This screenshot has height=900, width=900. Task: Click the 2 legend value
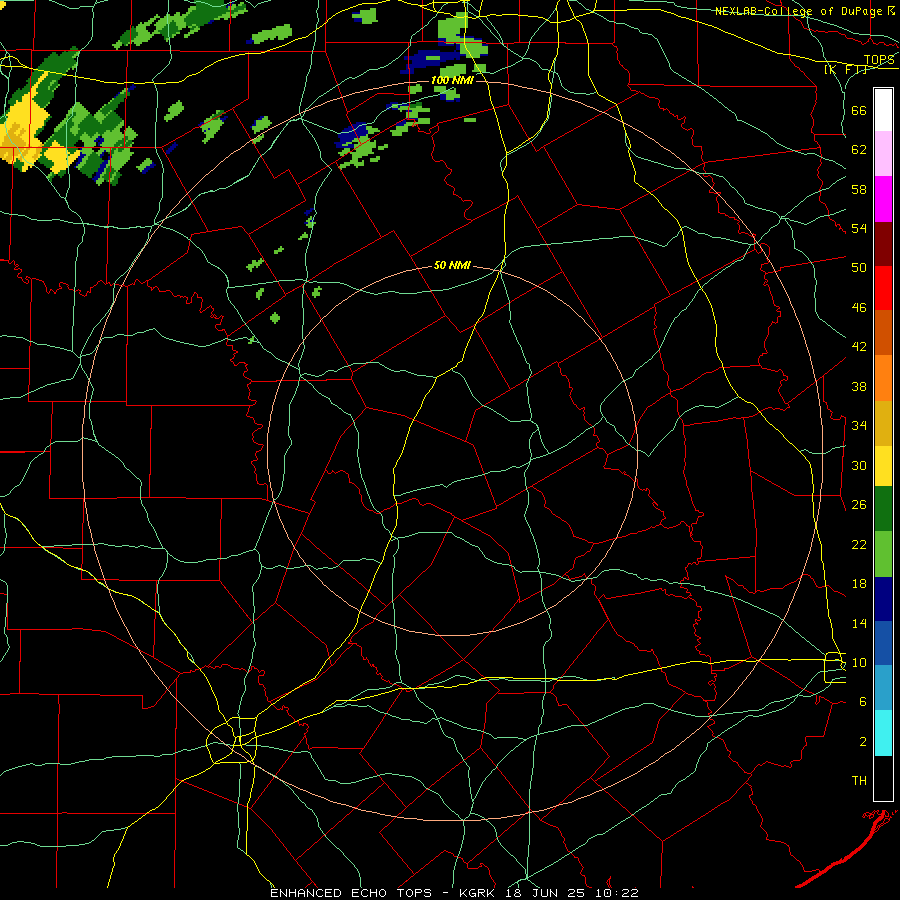(x=863, y=742)
